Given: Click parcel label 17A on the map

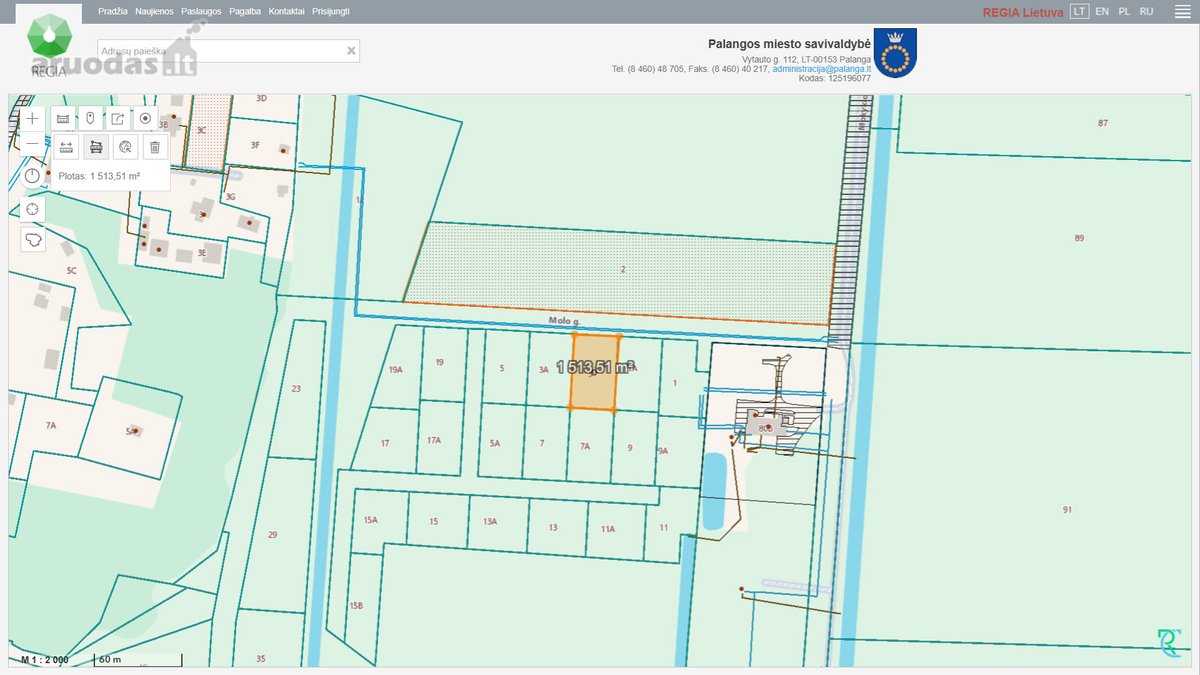Looking at the screenshot, I should (434, 440).
